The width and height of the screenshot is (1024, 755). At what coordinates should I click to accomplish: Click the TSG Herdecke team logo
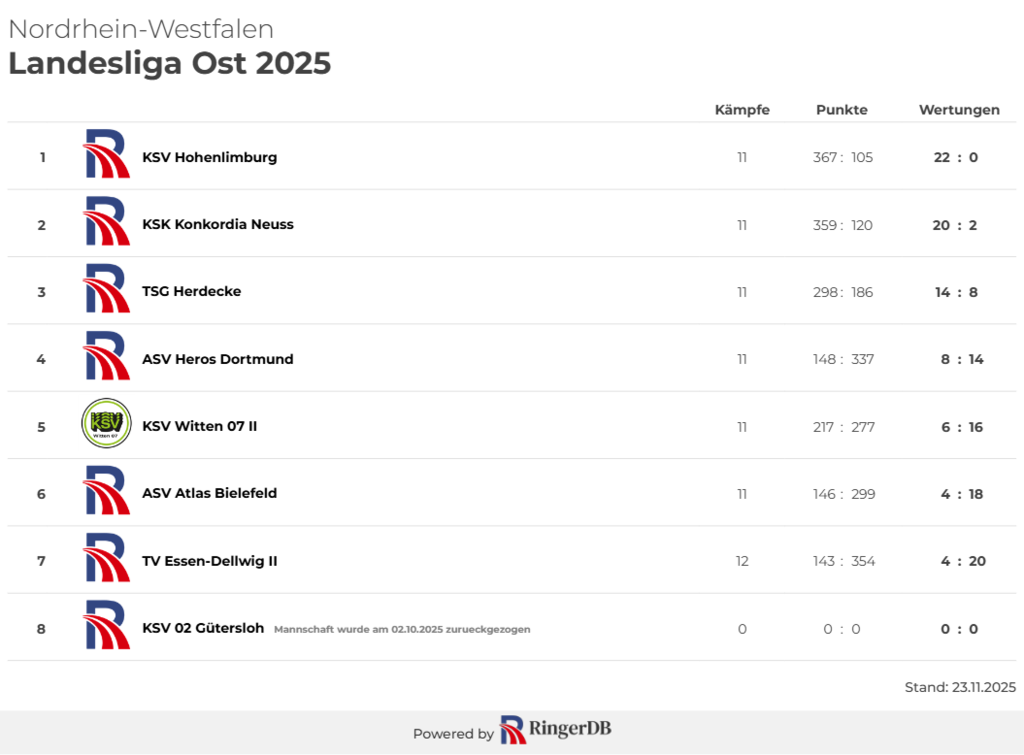point(106,289)
